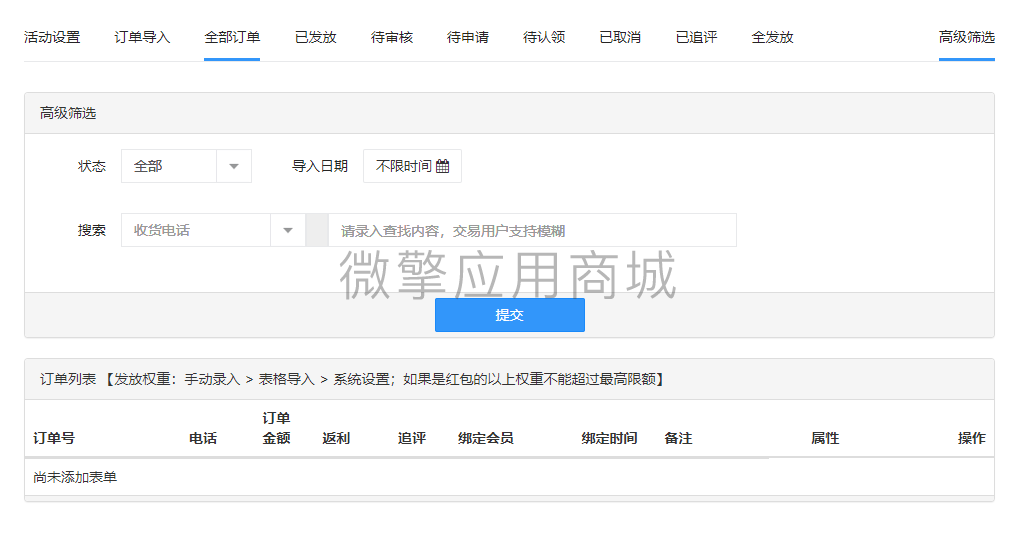Open the 活动设置 tab
The image size is (1014, 551).
52,38
